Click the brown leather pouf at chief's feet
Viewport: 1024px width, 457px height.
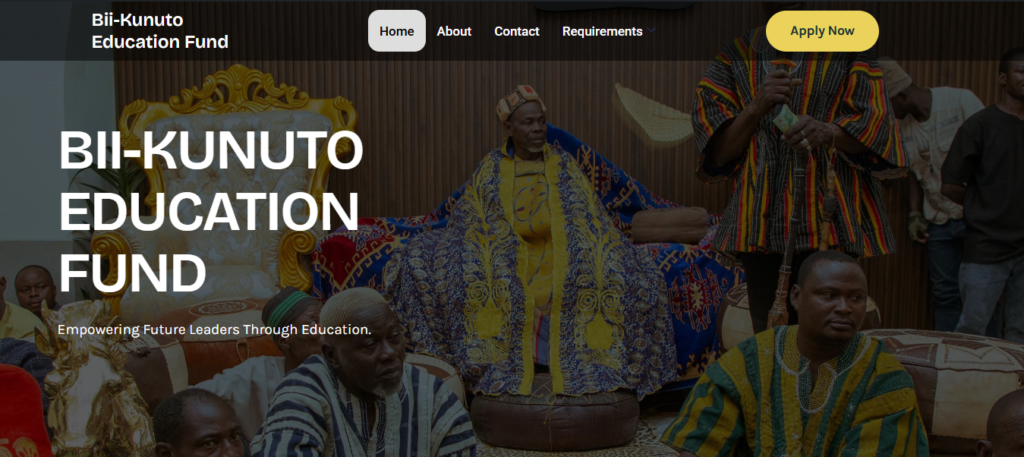click(x=554, y=413)
